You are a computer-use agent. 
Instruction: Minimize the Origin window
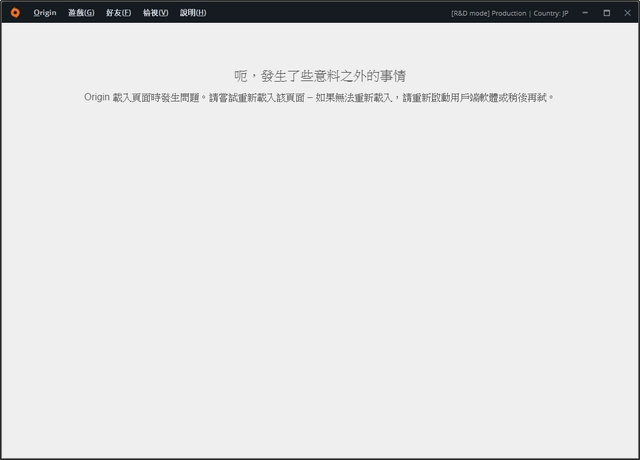[585, 13]
